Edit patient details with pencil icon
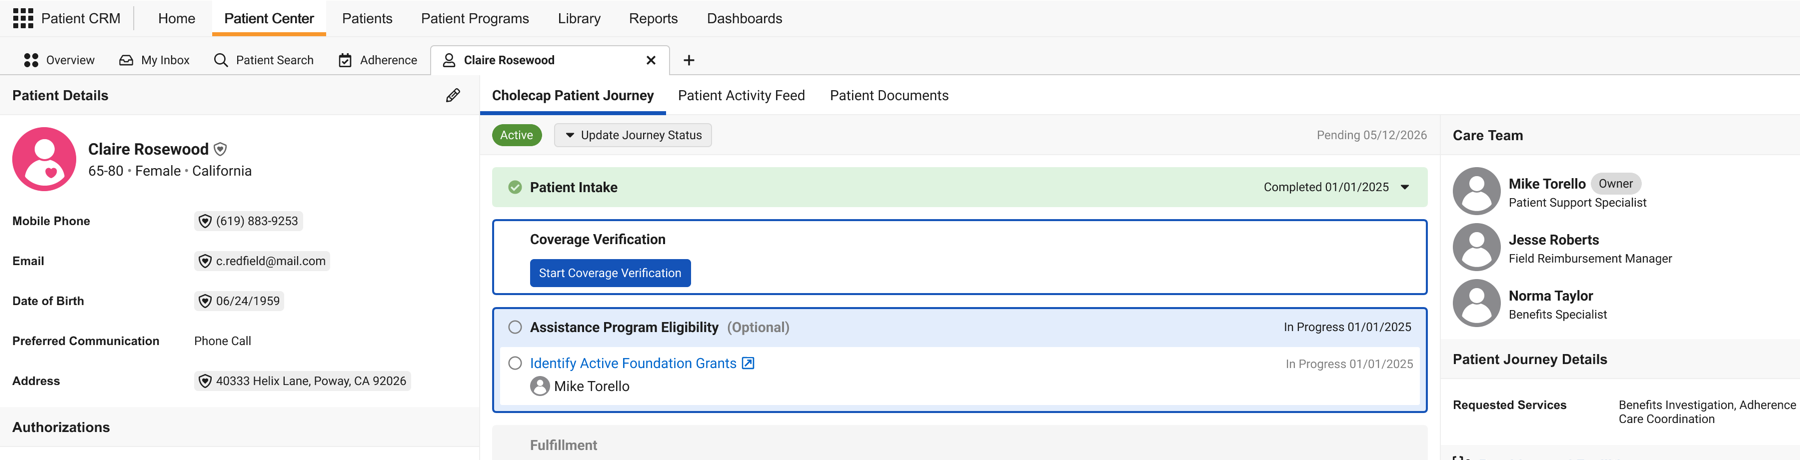 coord(453,96)
